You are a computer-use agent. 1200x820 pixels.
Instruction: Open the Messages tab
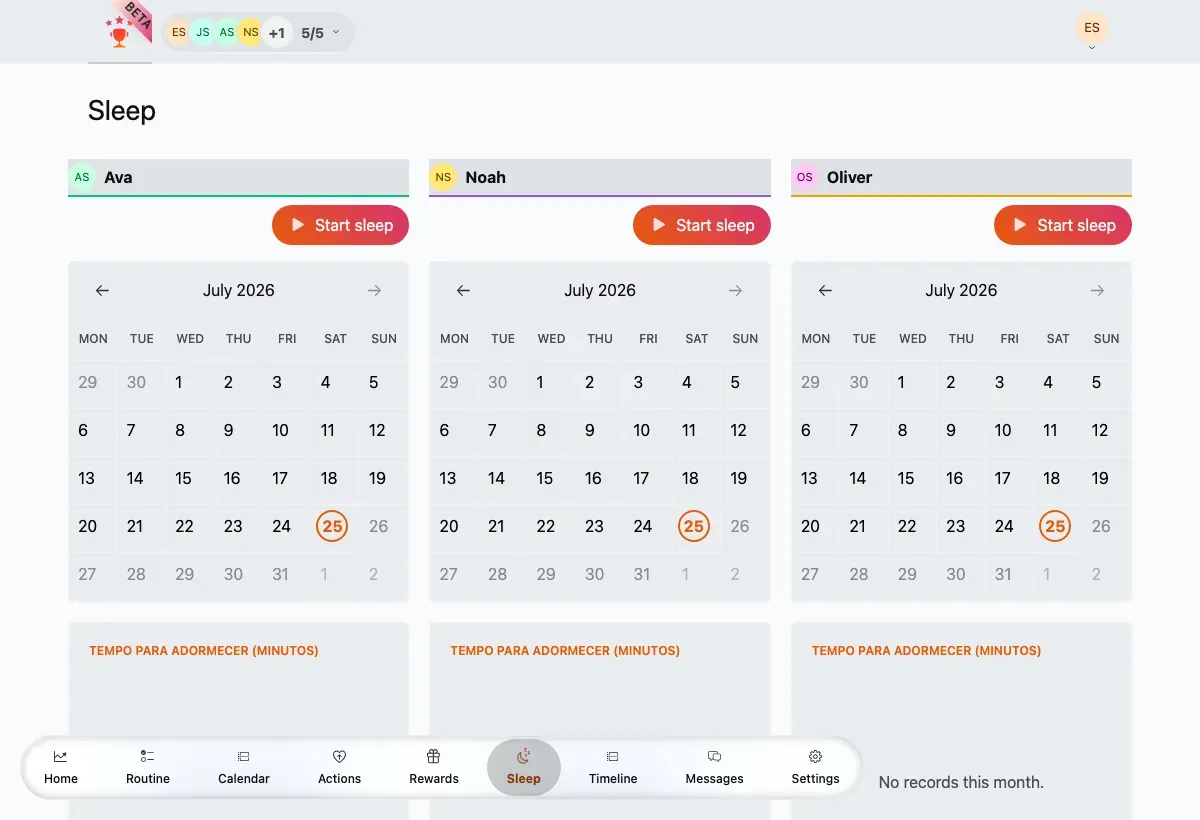tap(715, 768)
